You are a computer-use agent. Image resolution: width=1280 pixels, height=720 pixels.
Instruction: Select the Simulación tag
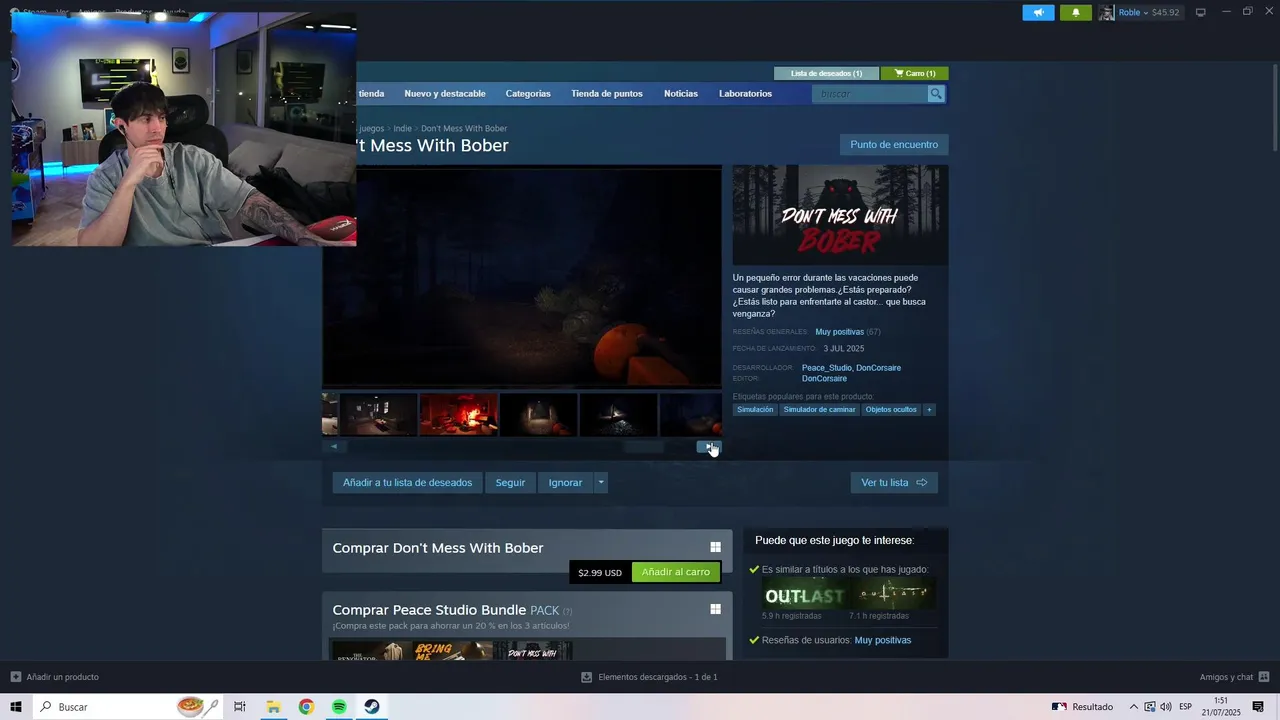coord(755,410)
